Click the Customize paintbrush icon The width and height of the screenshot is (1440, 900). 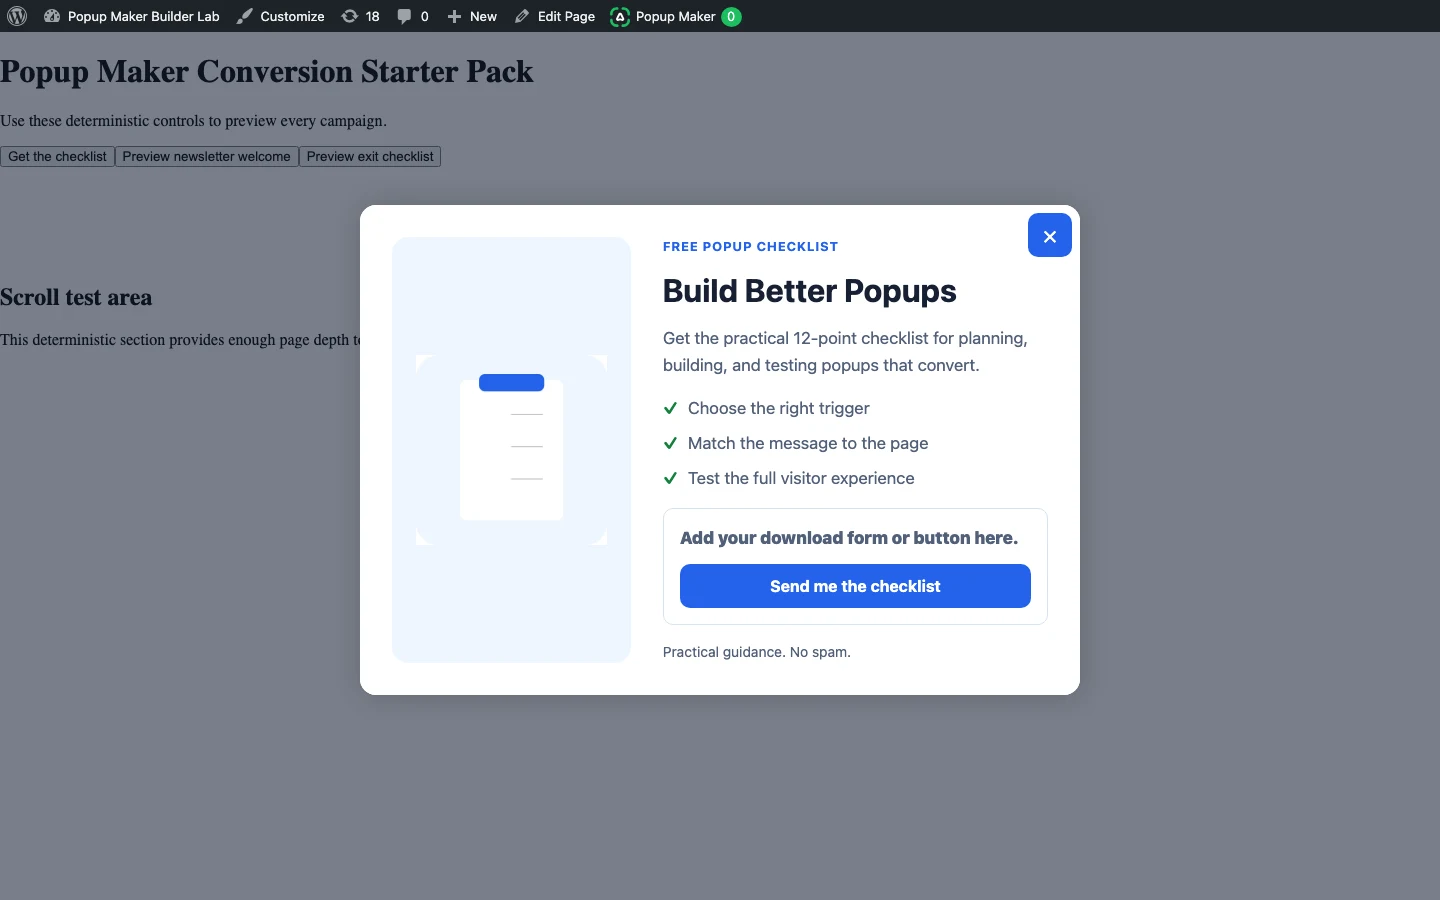(245, 16)
